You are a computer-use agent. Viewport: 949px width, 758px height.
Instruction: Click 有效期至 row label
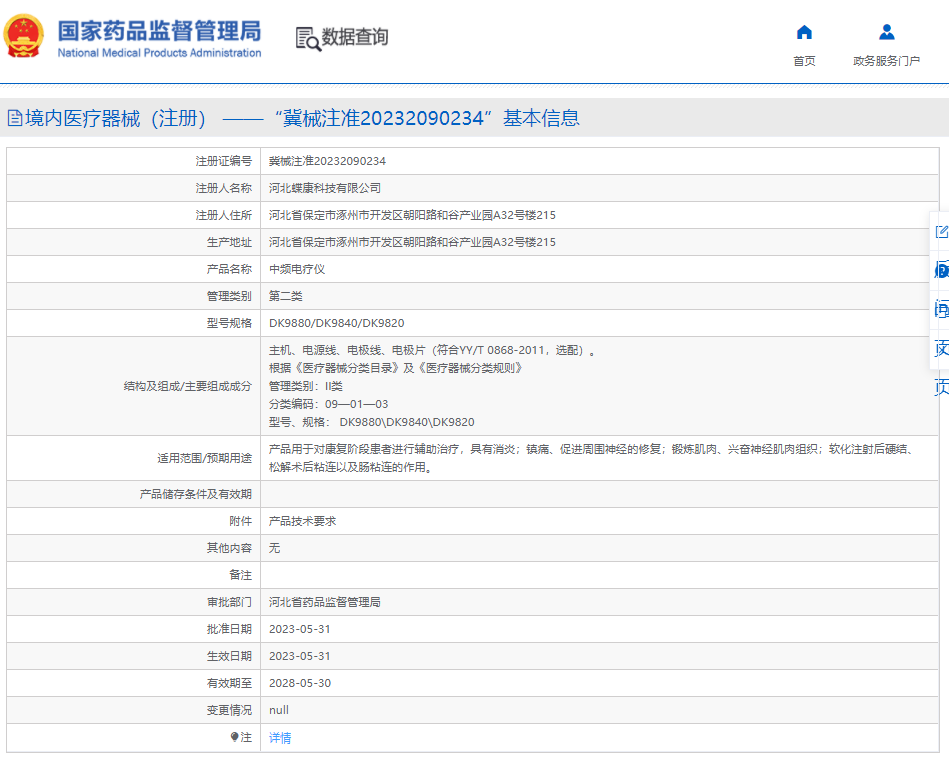pyautogui.click(x=229, y=683)
